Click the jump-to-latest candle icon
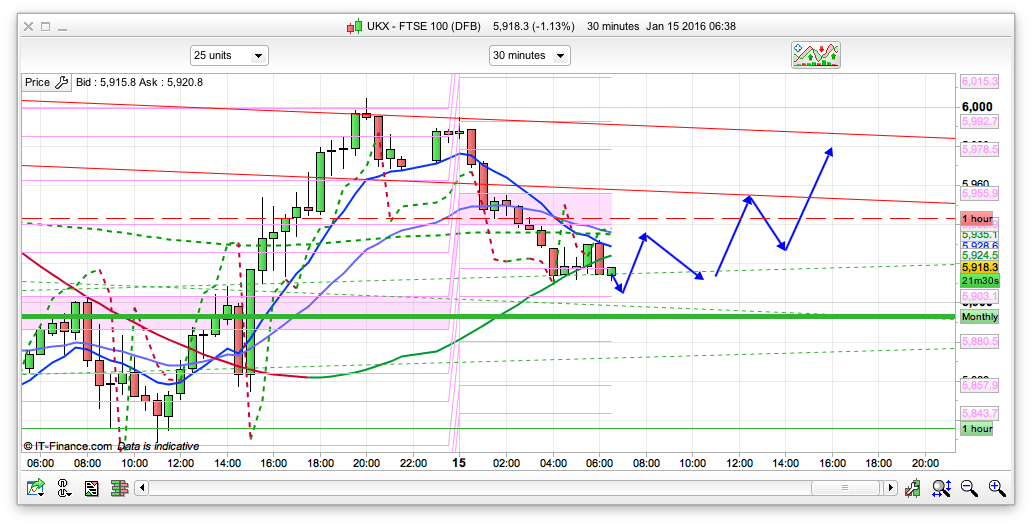The width and height of the screenshot is (1032, 526). click(x=914, y=488)
